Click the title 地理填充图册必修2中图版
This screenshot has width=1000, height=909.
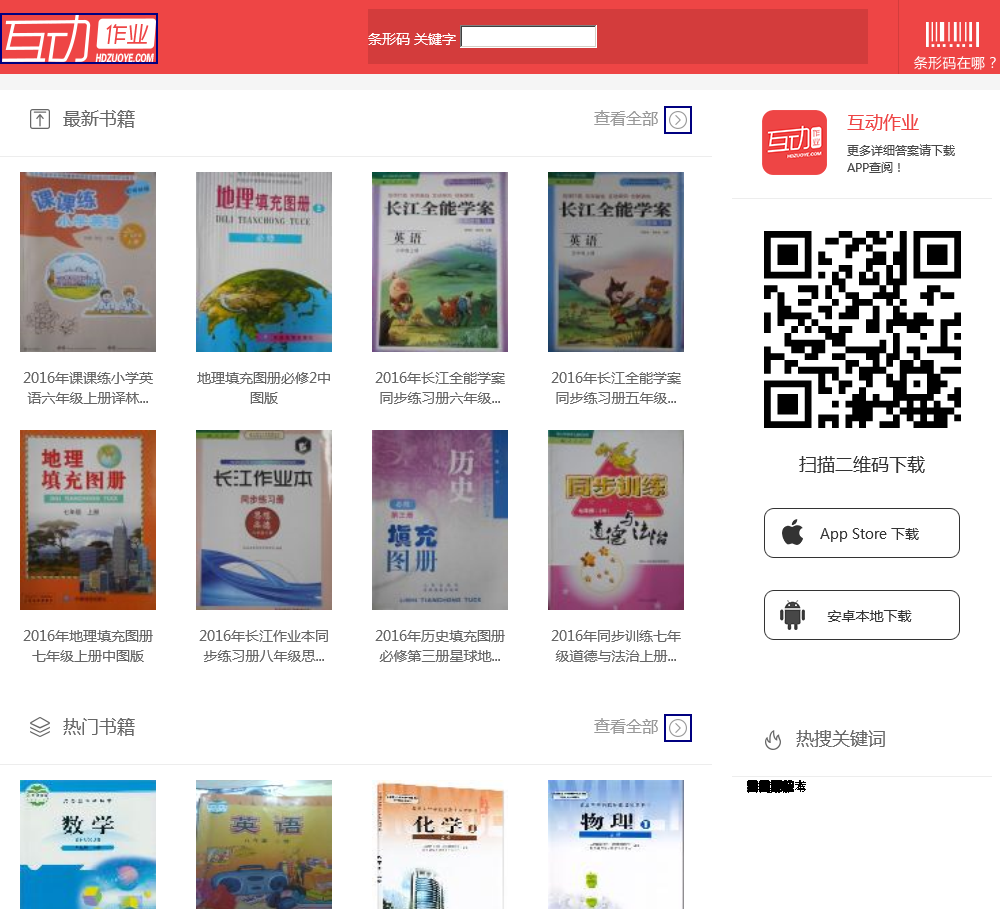click(x=264, y=388)
